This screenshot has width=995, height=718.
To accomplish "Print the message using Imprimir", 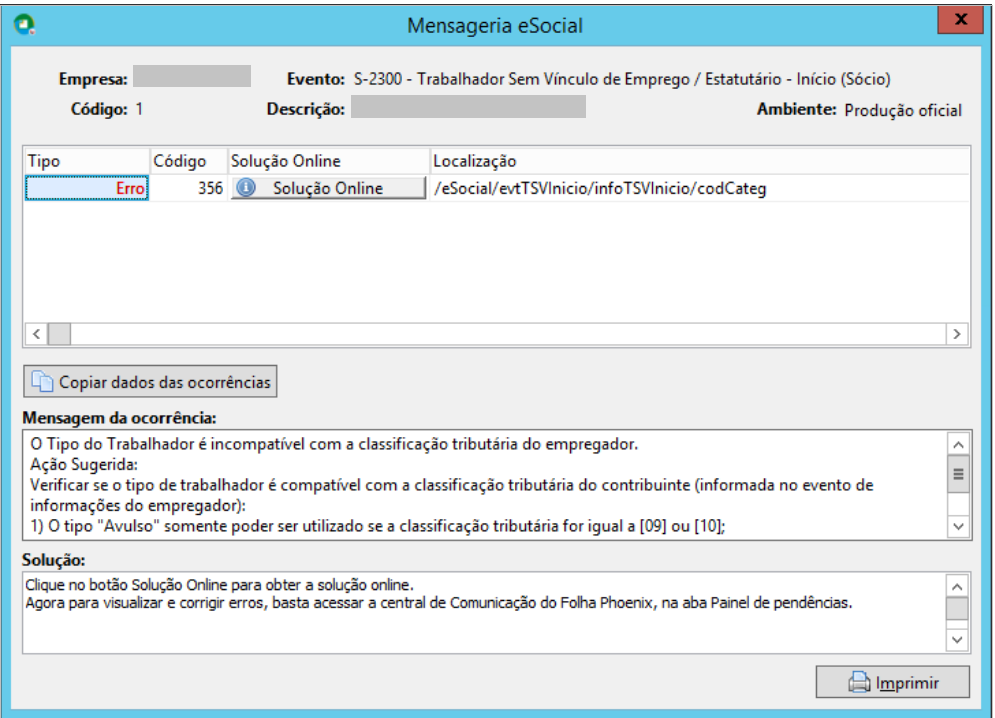I will pyautogui.click(x=892, y=682).
